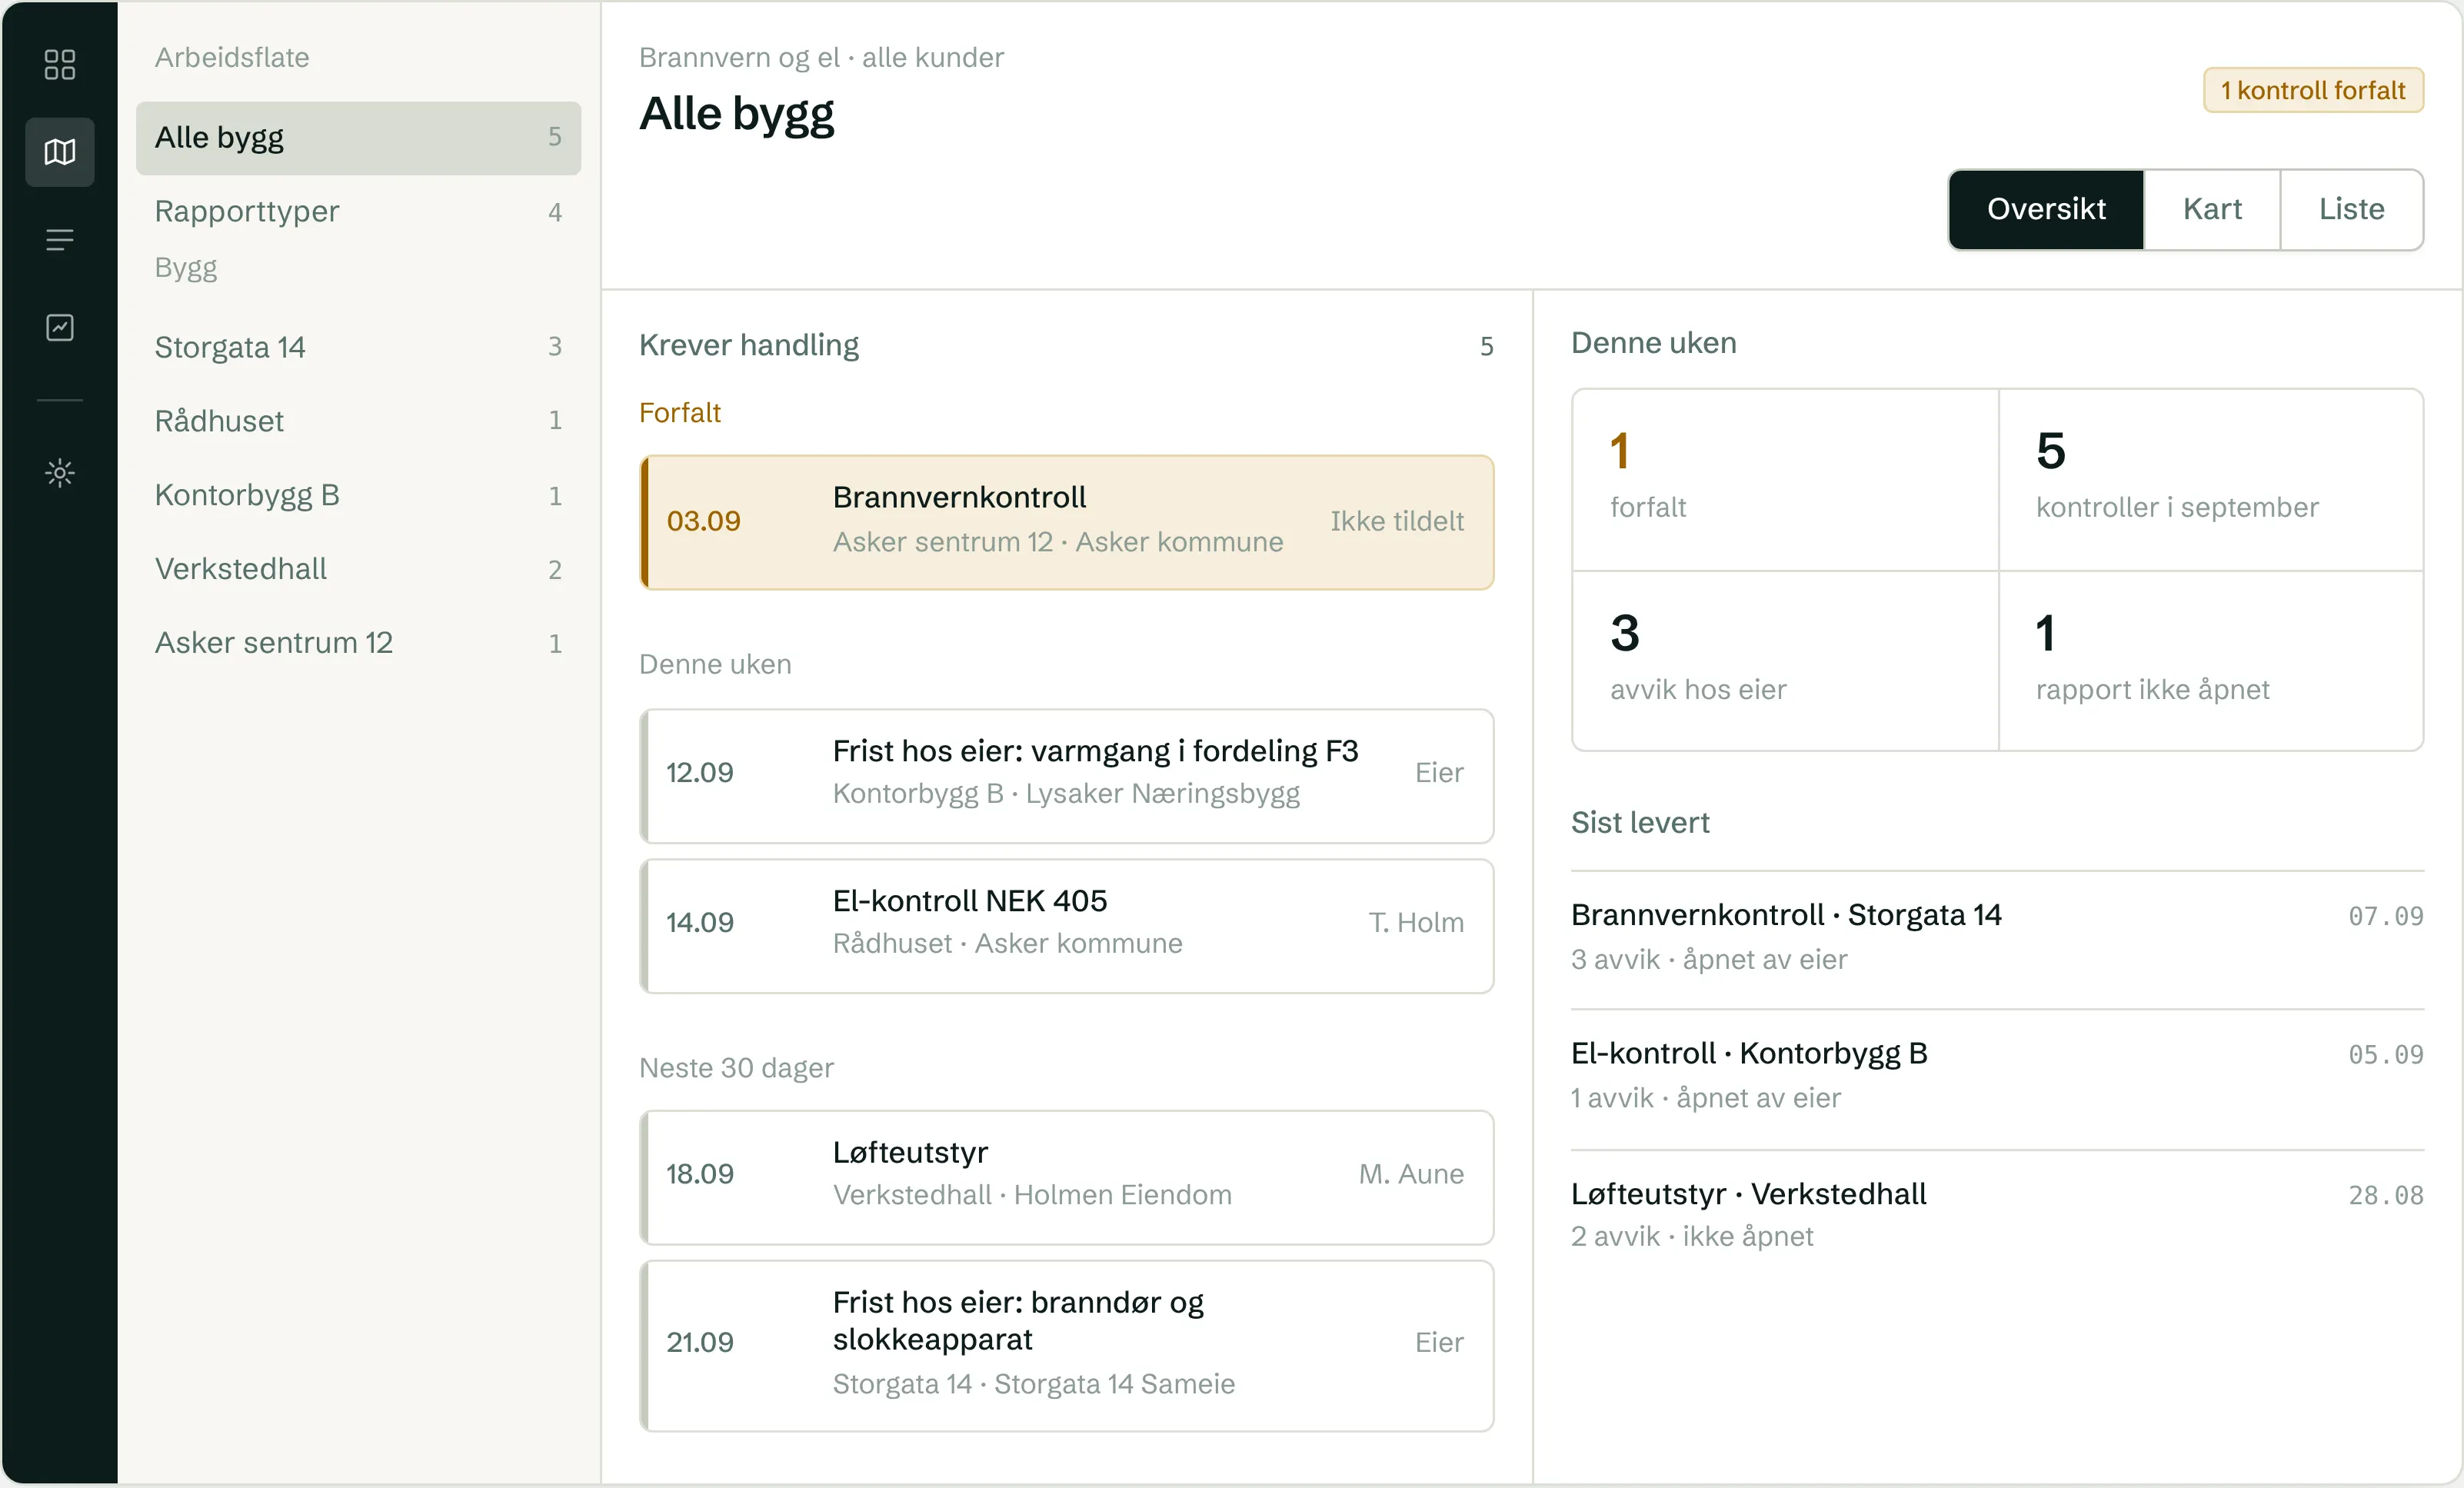Select building Verkstedhall in the panel
2464x1488 pixels.
(358, 569)
